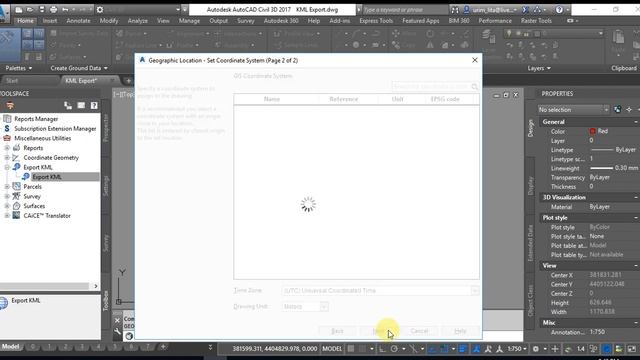Image resolution: width=640 pixels, height=360 pixels.
Task: Open the Create Ground Data panel dropdown
Action: click(x=79, y=68)
